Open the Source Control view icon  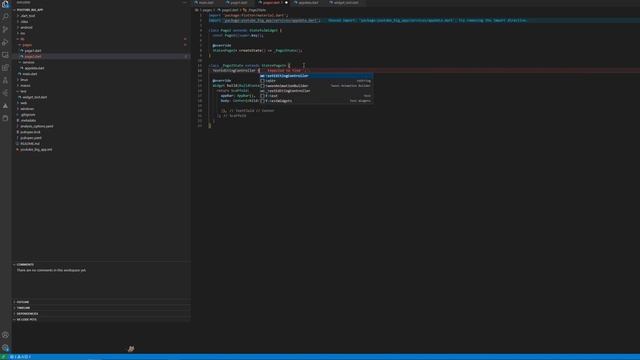click(x=5, y=30)
